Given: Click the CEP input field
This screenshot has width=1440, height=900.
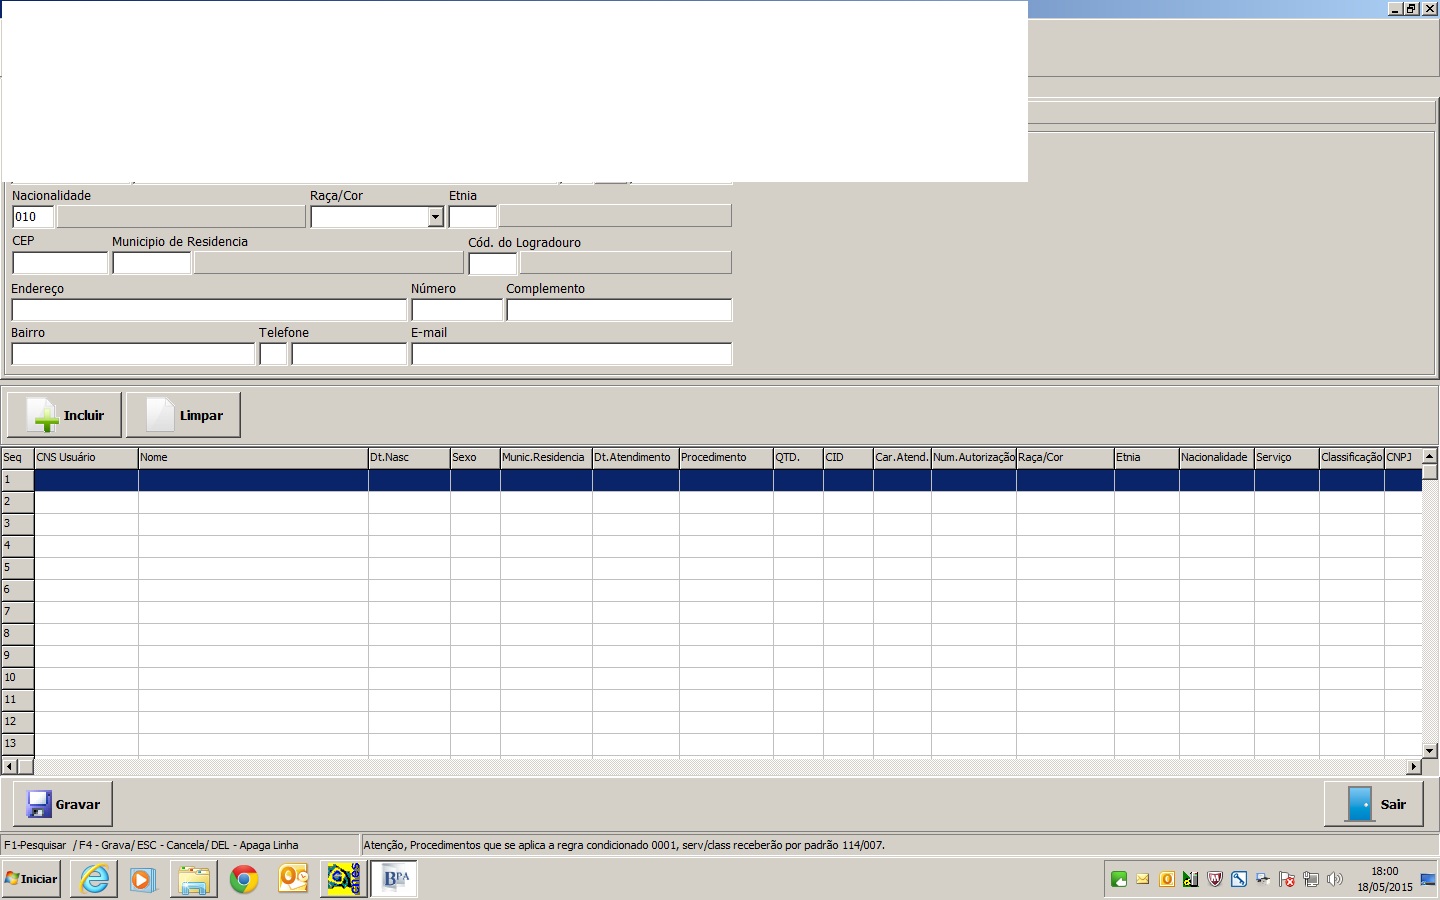Looking at the screenshot, I should (60, 263).
